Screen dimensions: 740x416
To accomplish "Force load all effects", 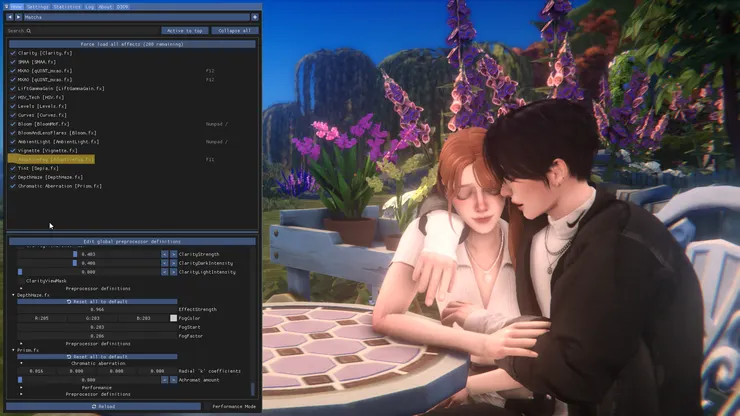I will (x=132, y=44).
